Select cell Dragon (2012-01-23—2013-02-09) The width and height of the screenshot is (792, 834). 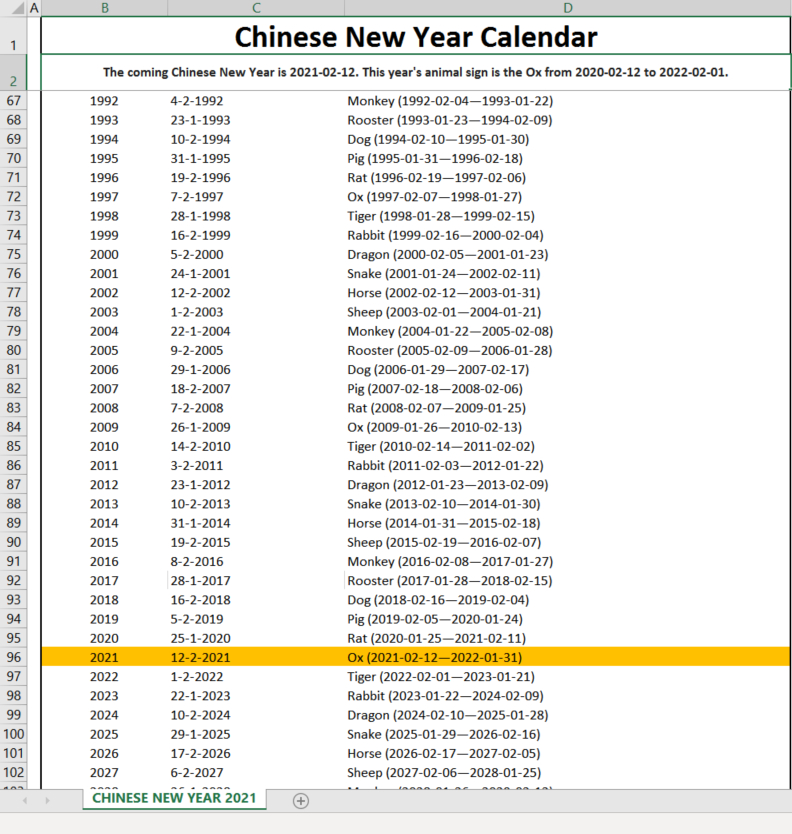(568, 484)
